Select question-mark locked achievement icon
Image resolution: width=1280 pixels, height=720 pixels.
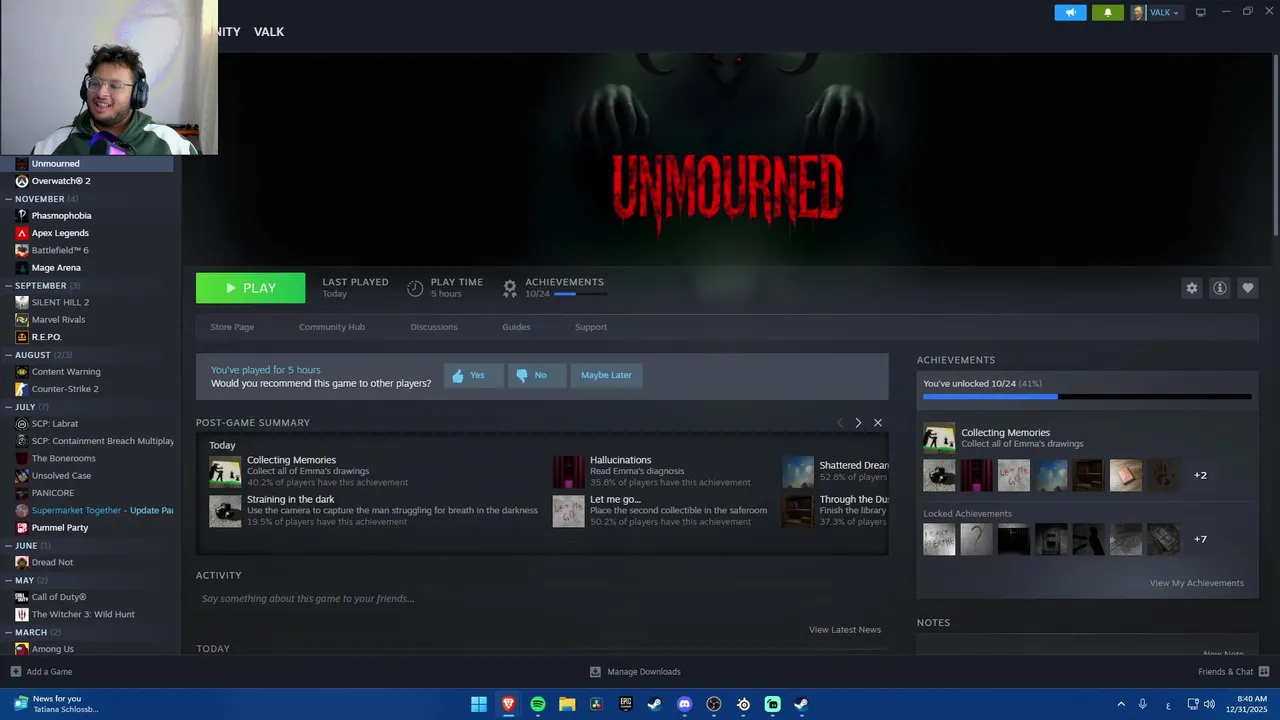tap(976, 539)
